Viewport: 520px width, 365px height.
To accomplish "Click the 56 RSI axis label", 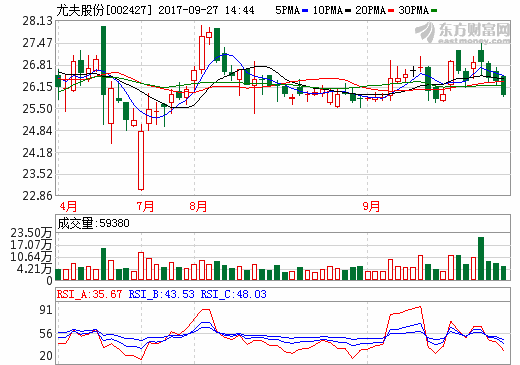I will click(46, 334).
